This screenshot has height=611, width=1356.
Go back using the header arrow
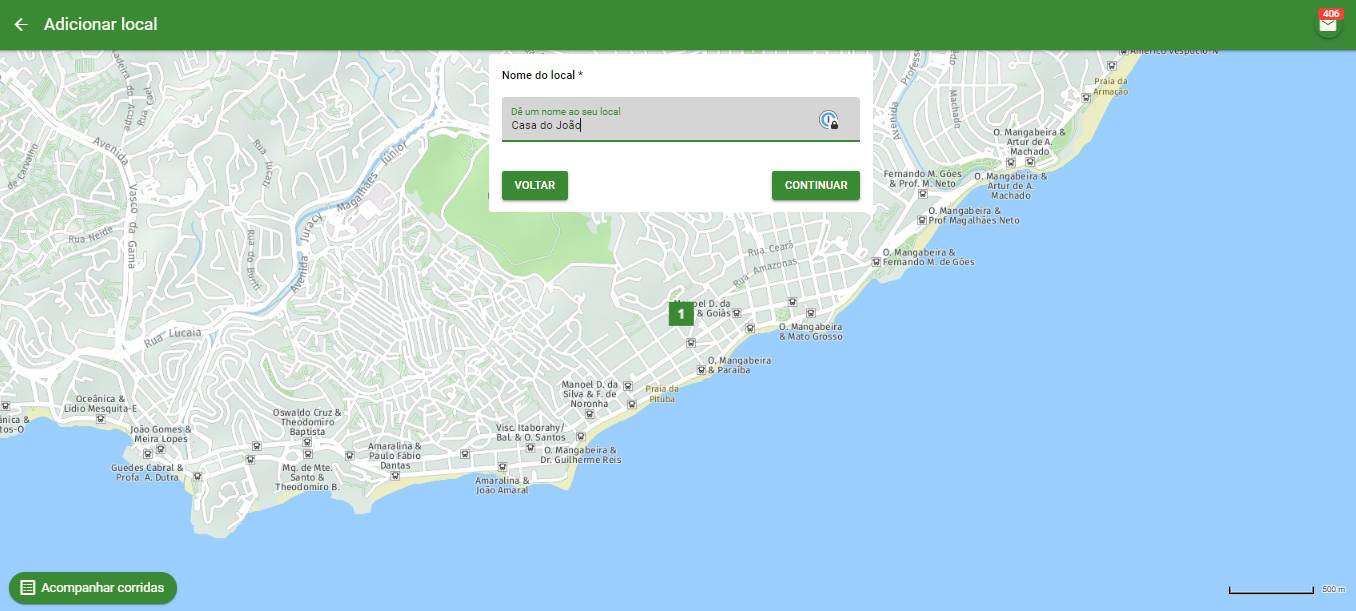pyautogui.click(x=20, y=24)
